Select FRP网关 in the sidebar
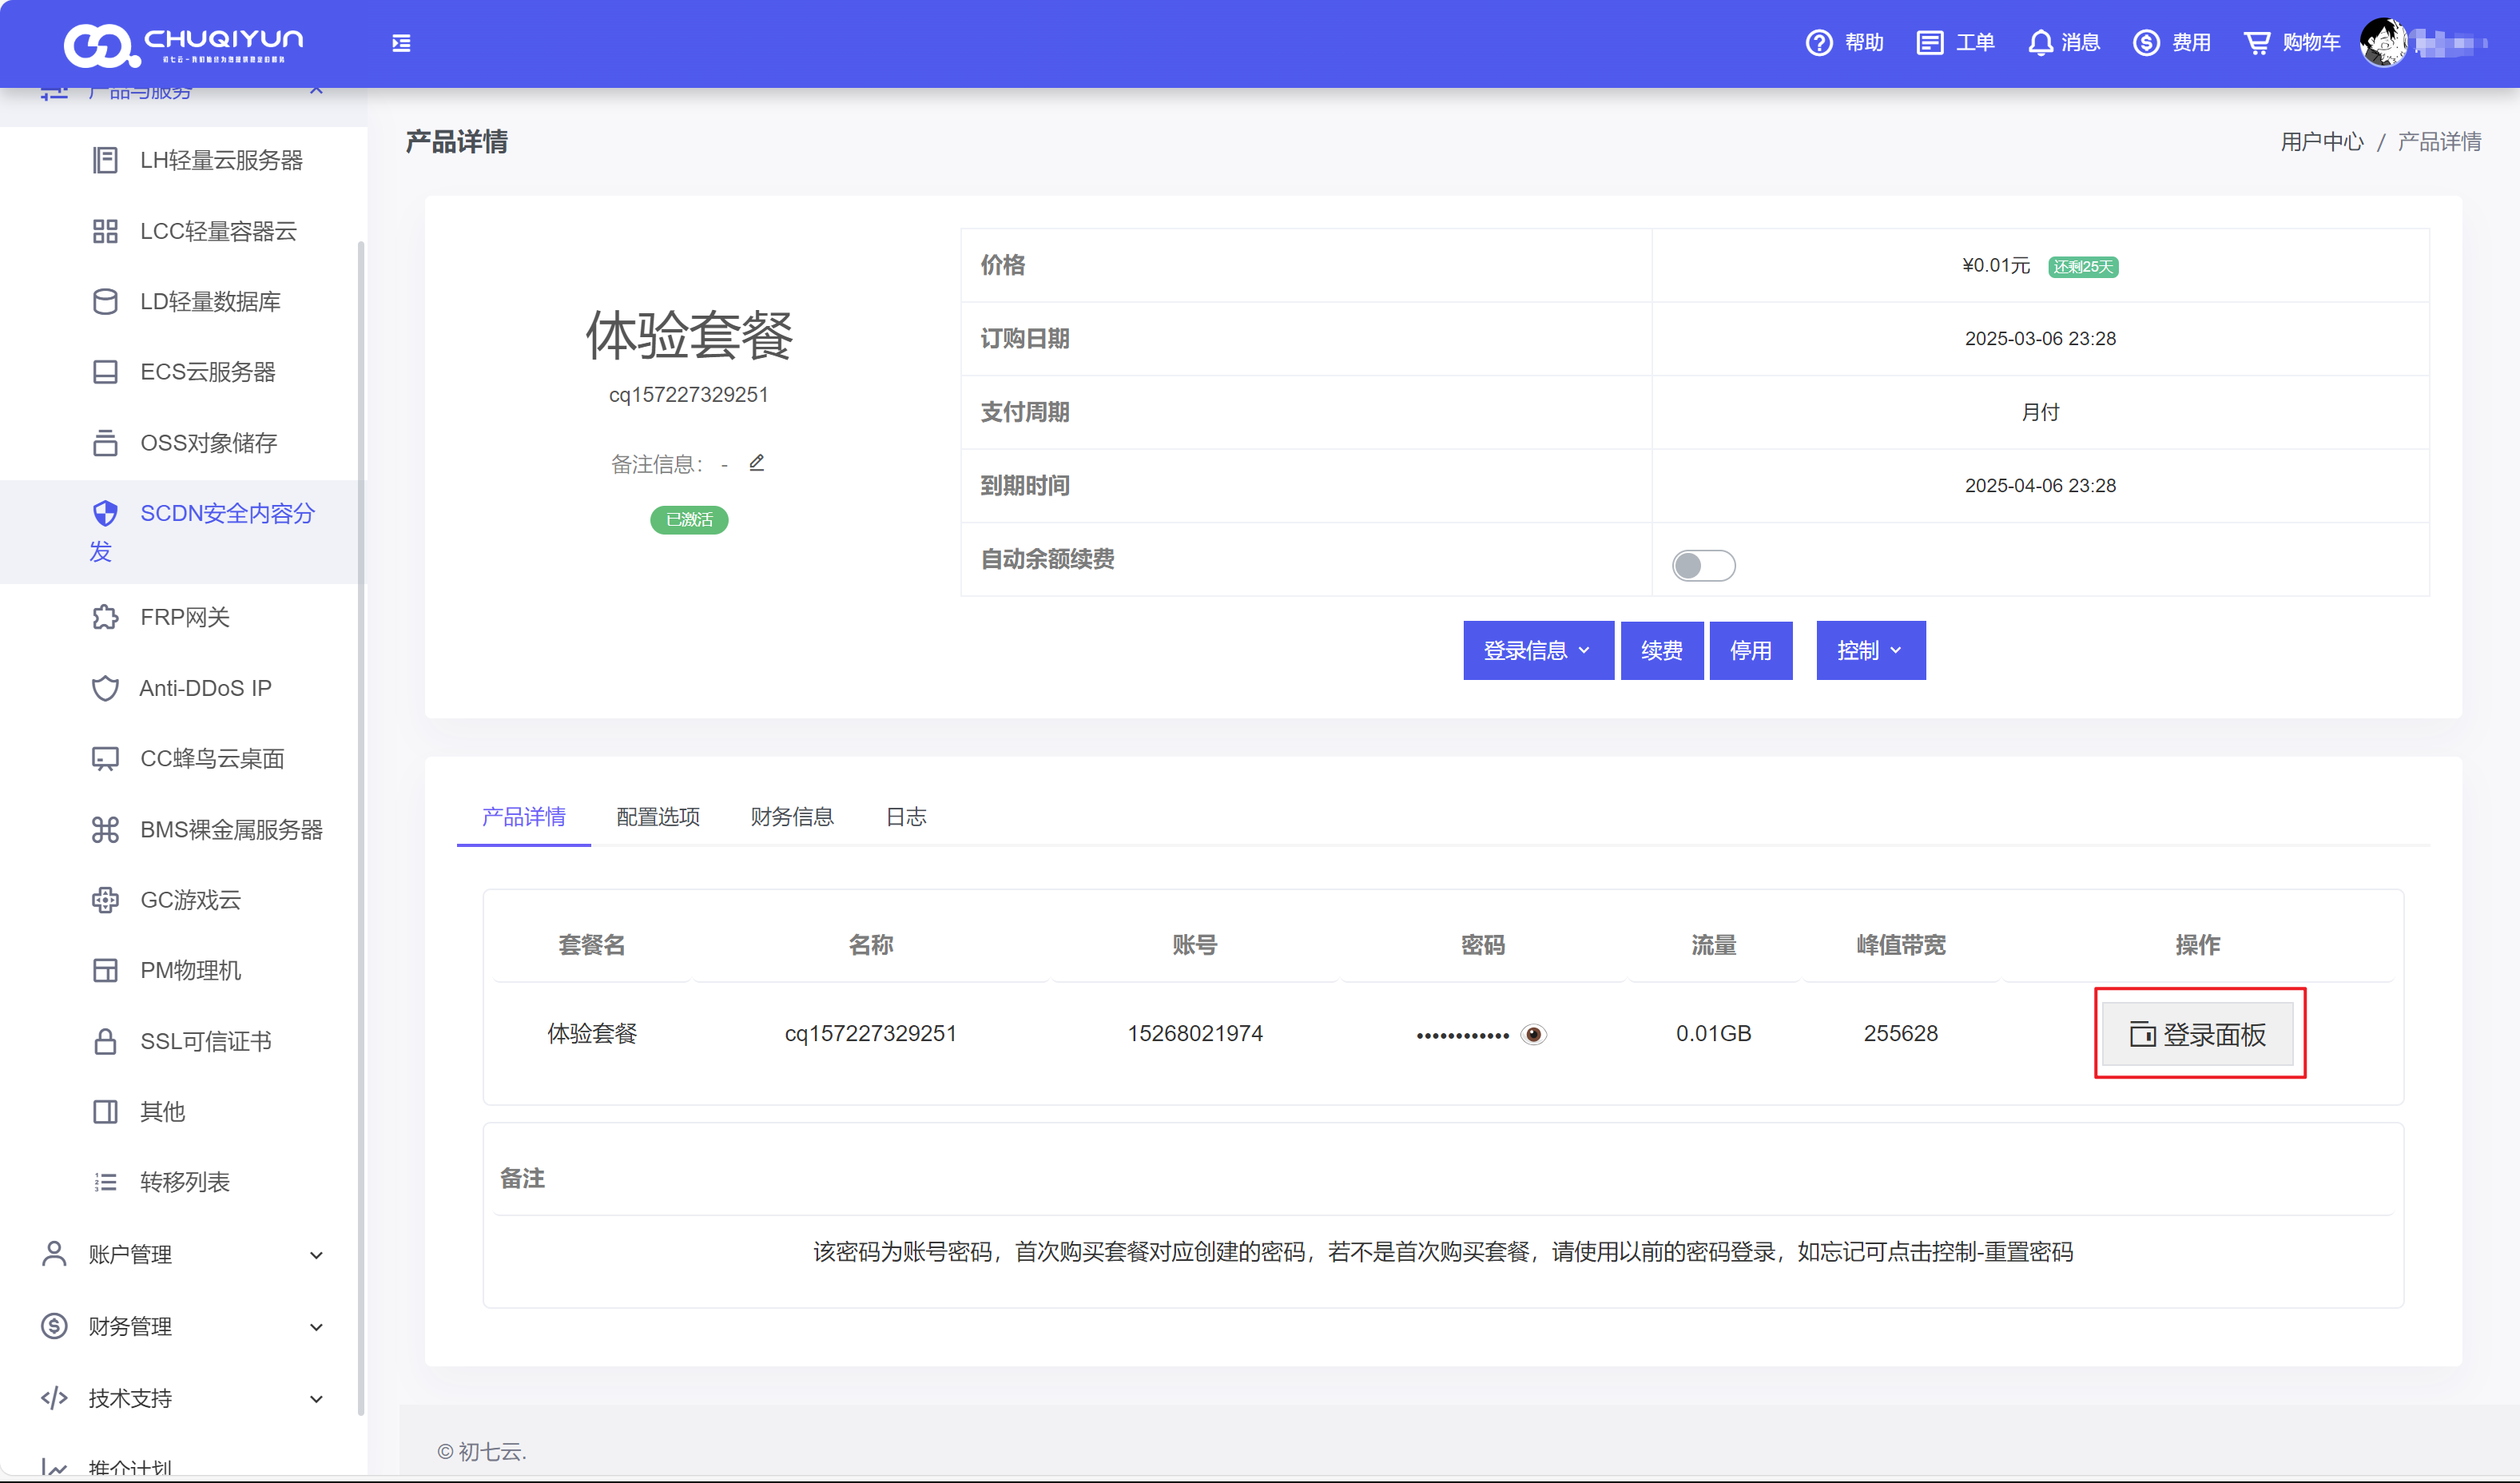2520x1483 pixels. pyautogui.click(x=185, y=617)
